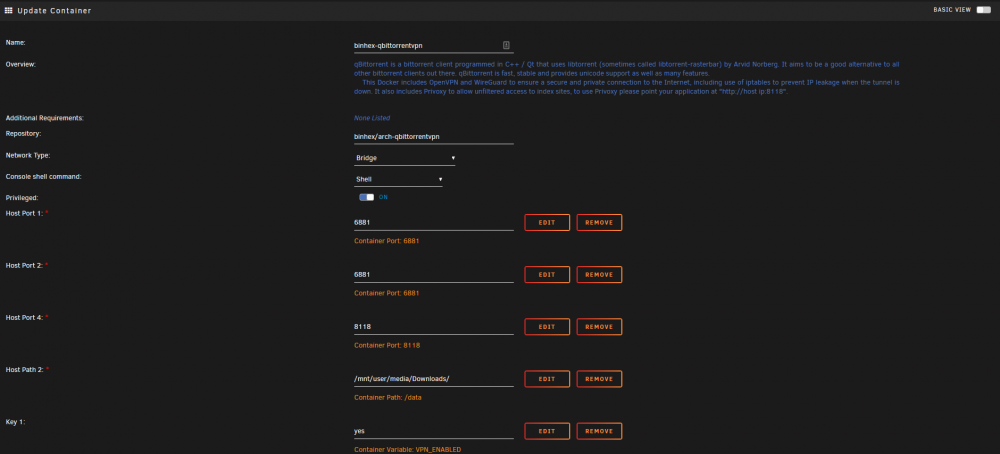Open the Console shell command dropdown
Screen dimensions: 1000x454
pyautogui.click(x=398, y=179)
